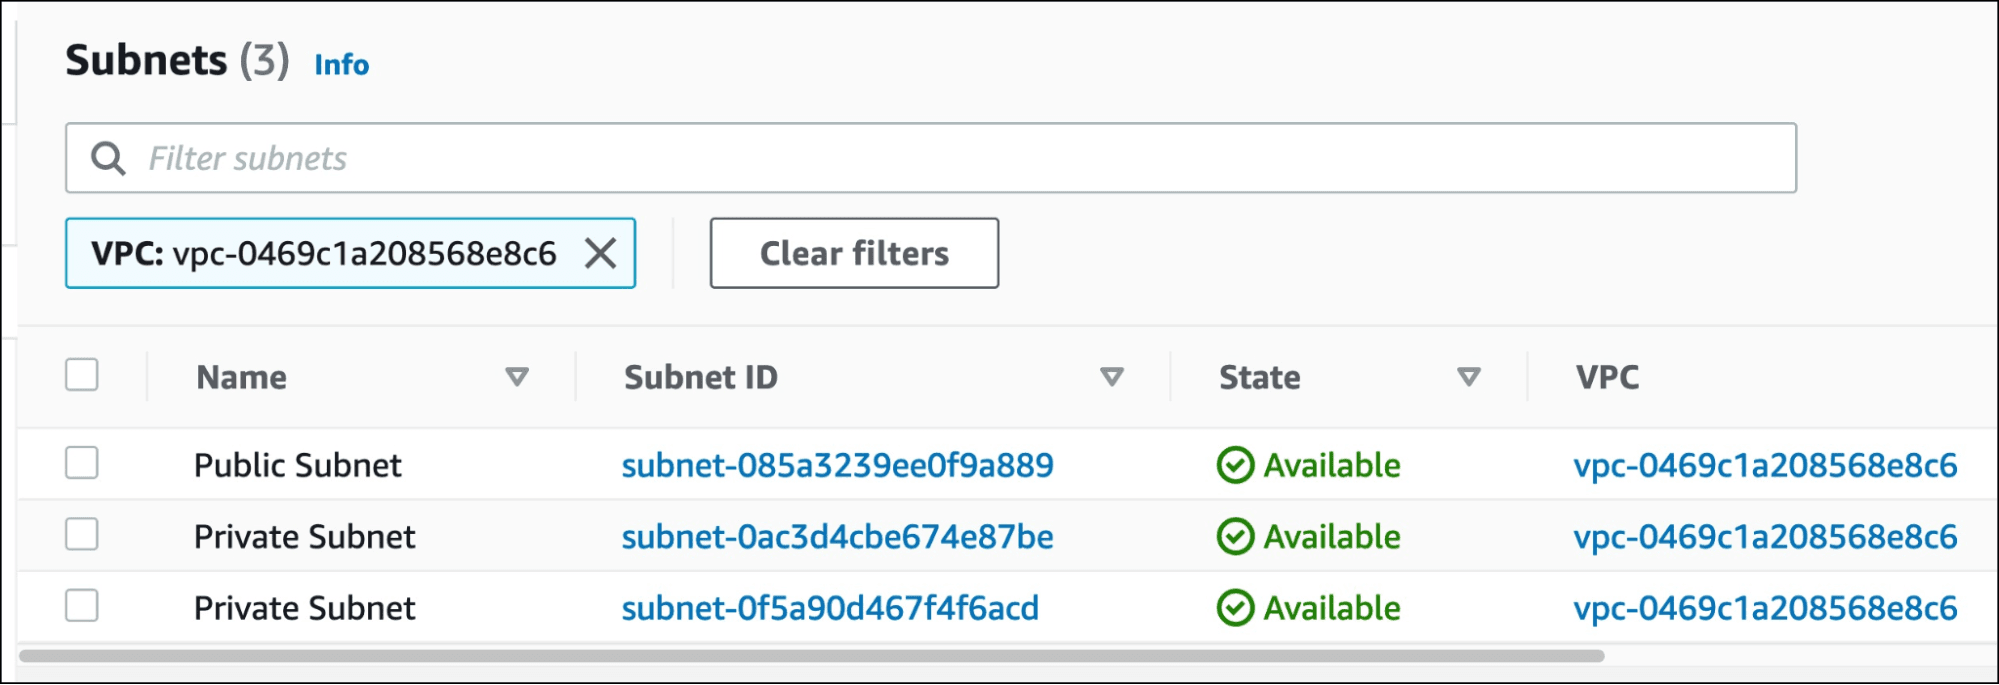This screenshot has height=685, width=1999.
Task: Sort by the Subnet ID column arrow
Action: [x=1110, y=377]
